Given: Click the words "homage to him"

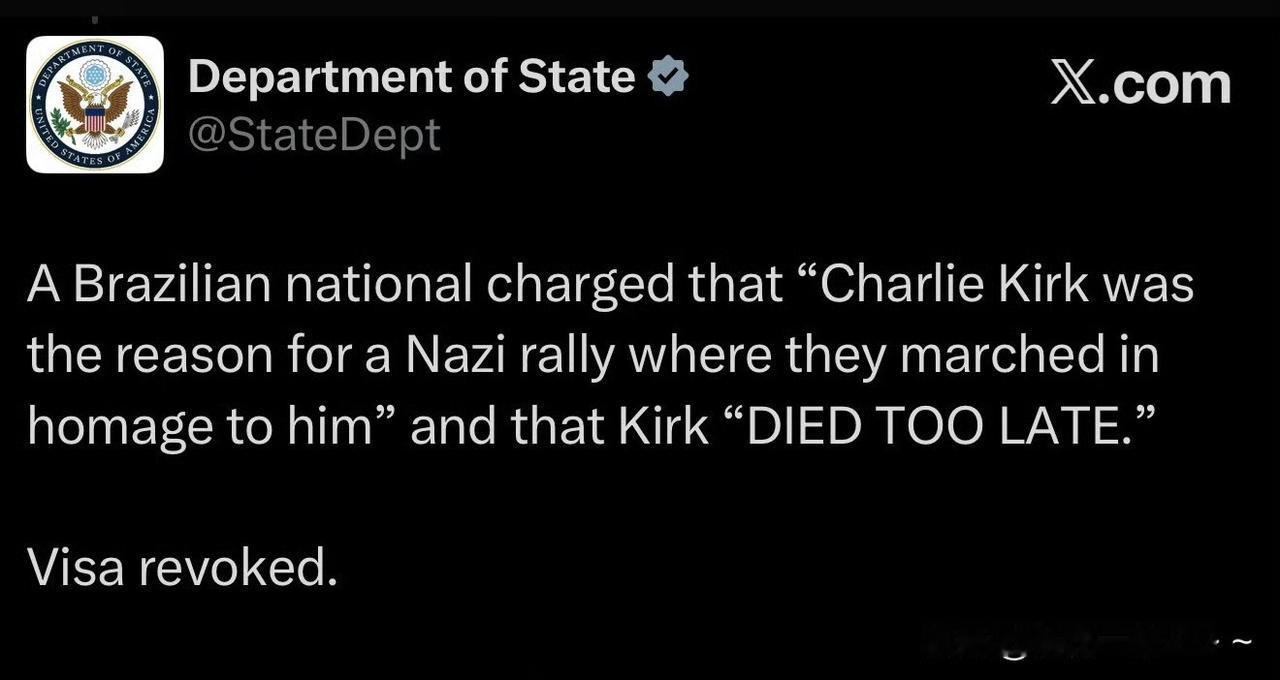Looking at the screenshot, I should pyautogui.click(x=200, y=427).
